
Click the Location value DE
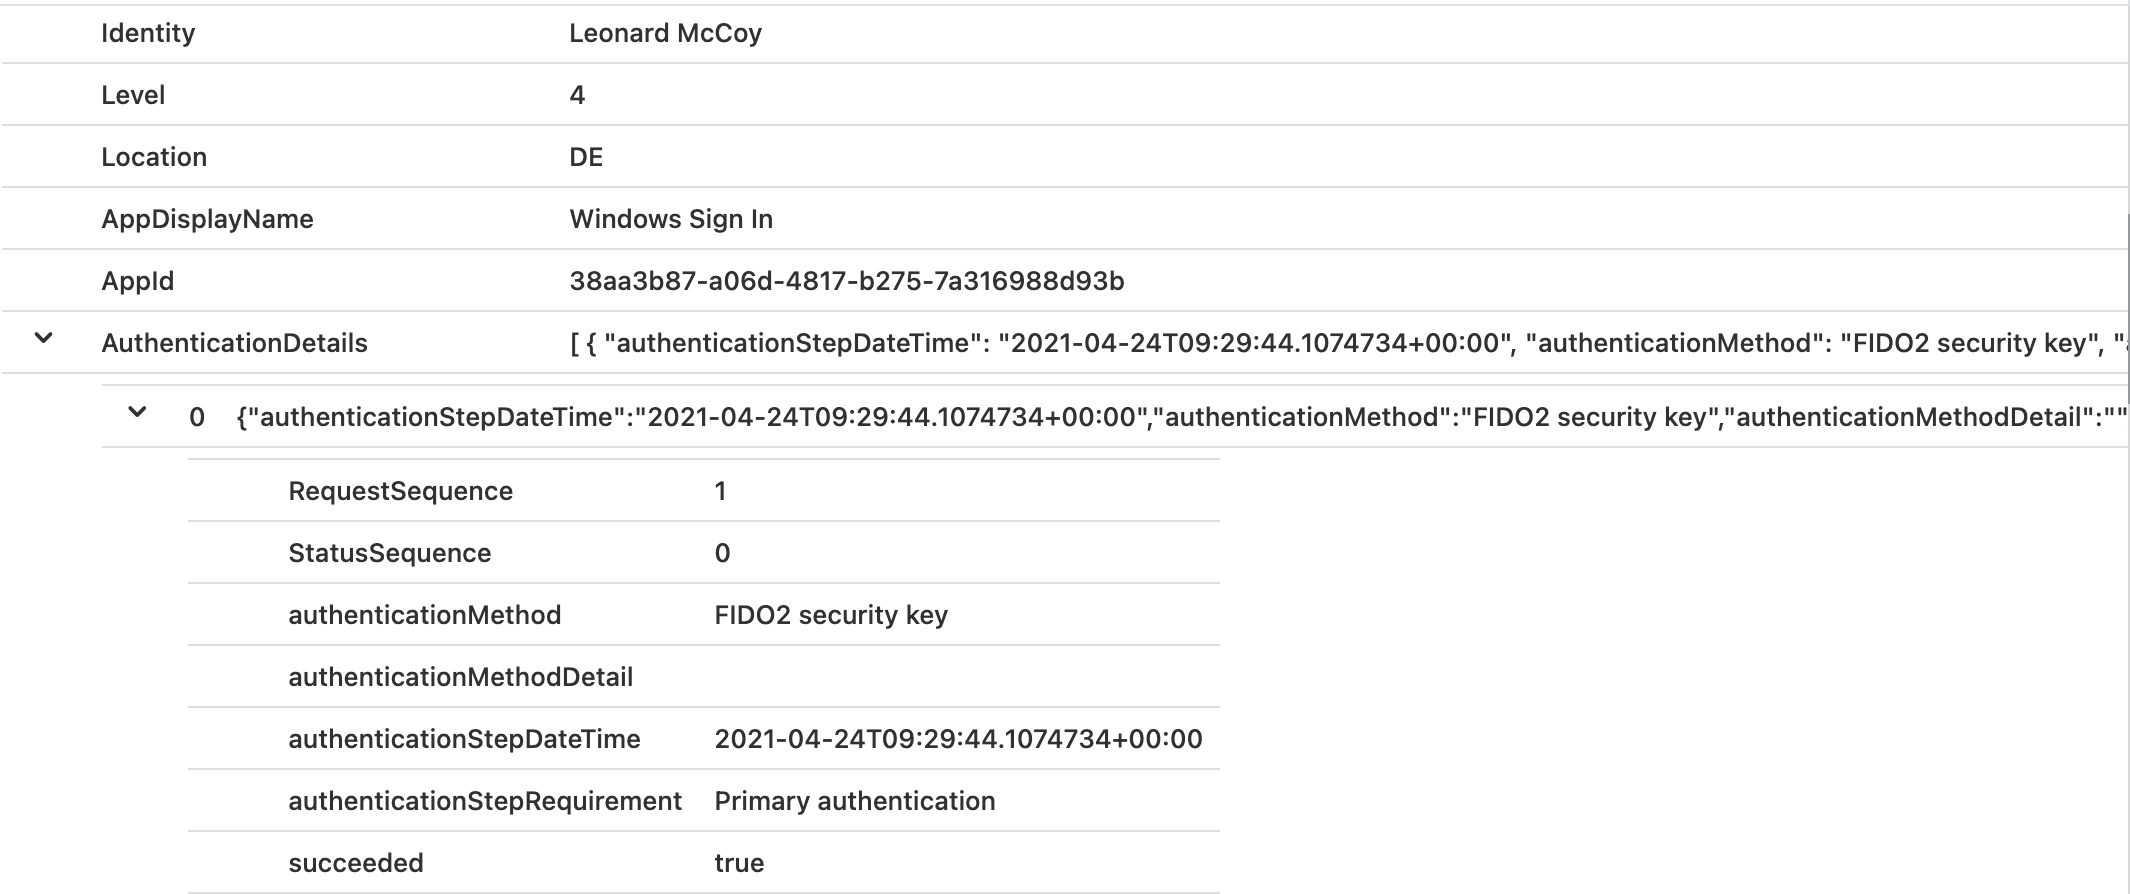[x=586, y=157]
